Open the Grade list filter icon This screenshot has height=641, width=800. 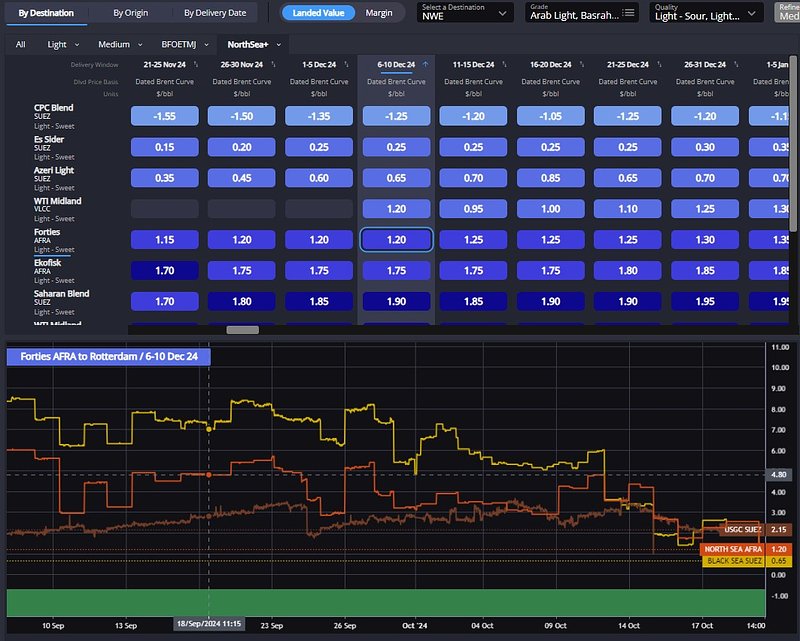[x=629, y=14]
